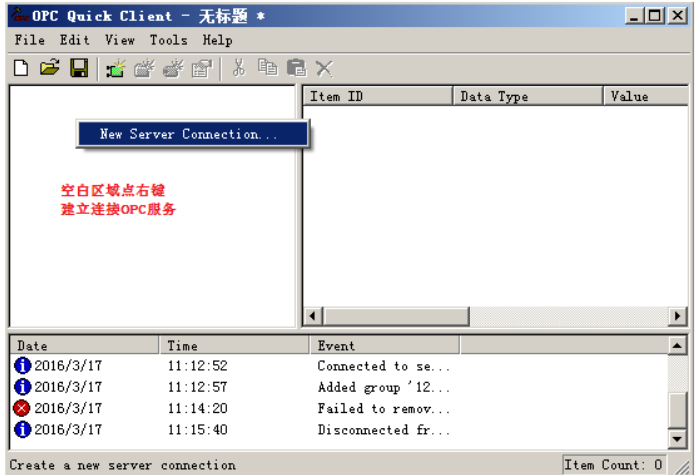Viewport: 695px width, 475px height.
Task: Click info icon of 11:12:52 event
Action: click(x=23, y=366)
